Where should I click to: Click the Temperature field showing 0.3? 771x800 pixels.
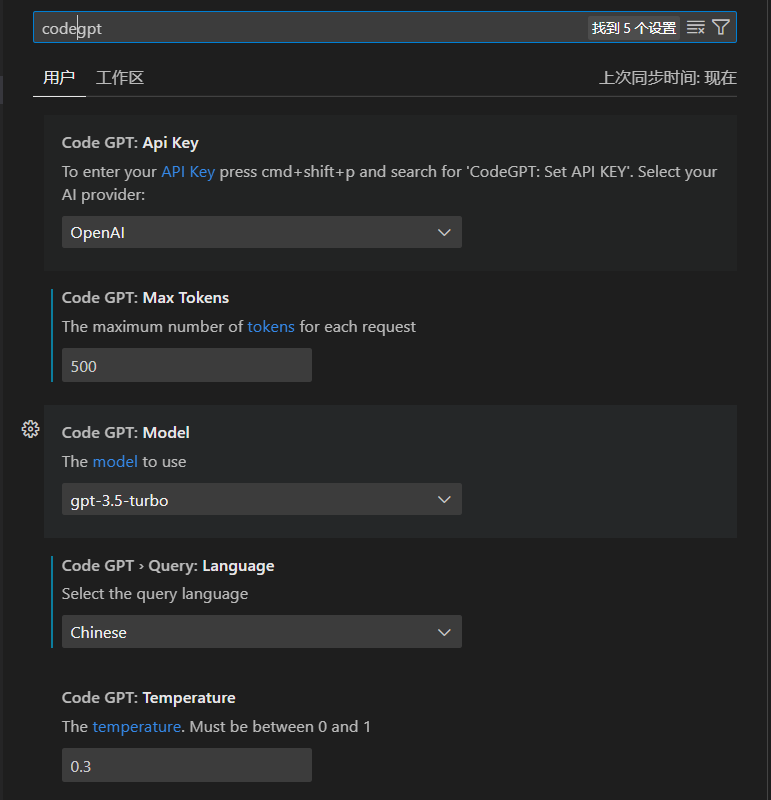pos(186,766)
